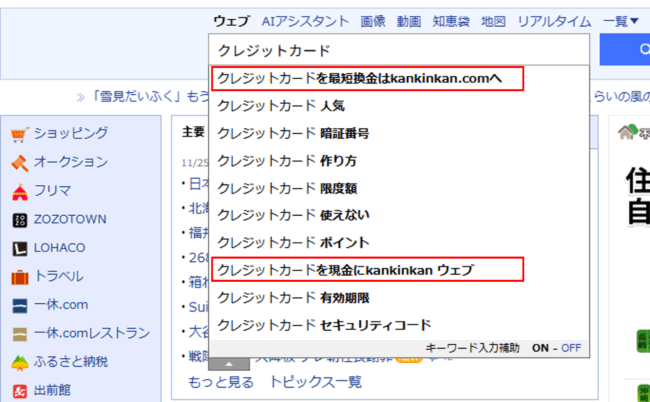Open the 出前館 link
The width and height of the screenshot is (650, 402).
[52, 390]
